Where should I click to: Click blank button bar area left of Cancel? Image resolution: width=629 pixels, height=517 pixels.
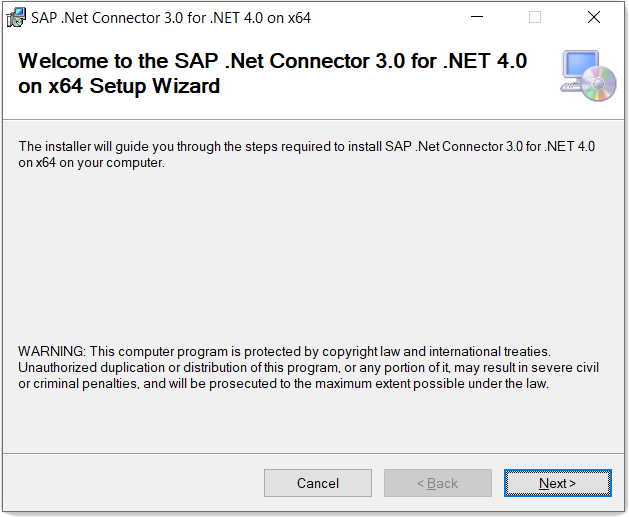[132, 483]
